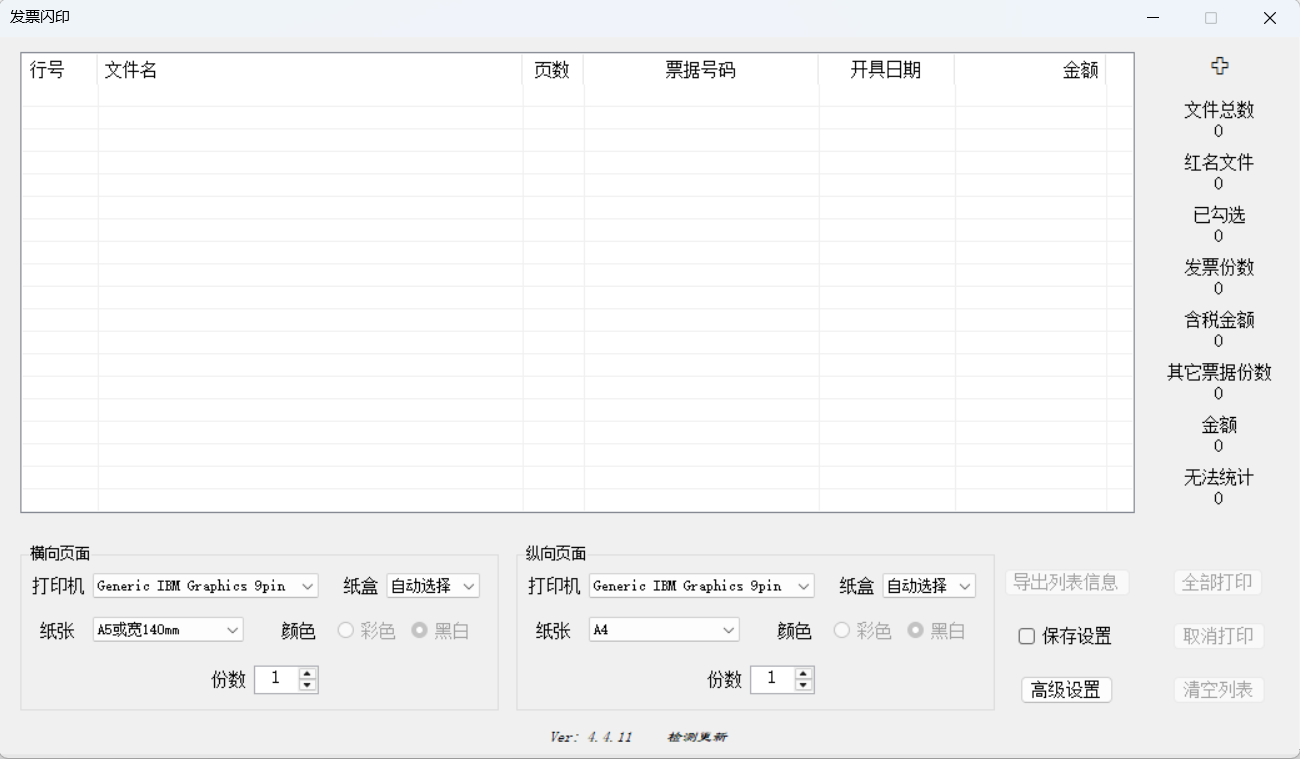Select 彩色 color mode in 纵向页面 section
Screen dimensions: 1300x759
(841, 630)
